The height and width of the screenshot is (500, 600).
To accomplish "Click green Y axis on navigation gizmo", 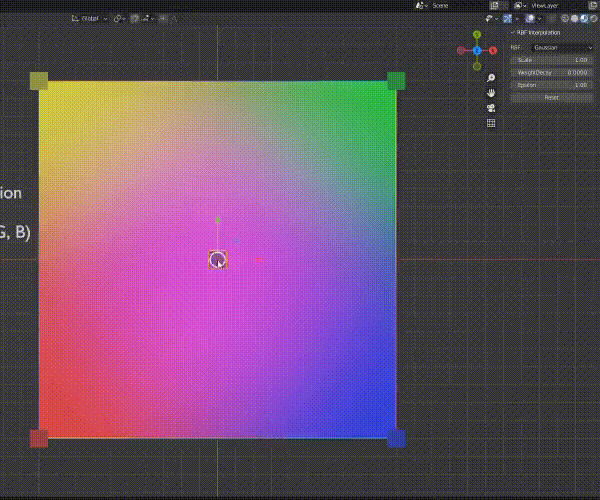I will click(477, 35).
